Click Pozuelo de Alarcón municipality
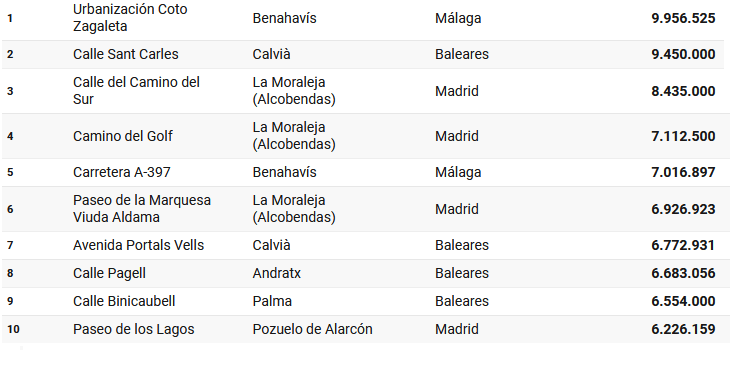The height and width of the screenshot is (372, 741). pyautogui.click(x=312, y=329)
